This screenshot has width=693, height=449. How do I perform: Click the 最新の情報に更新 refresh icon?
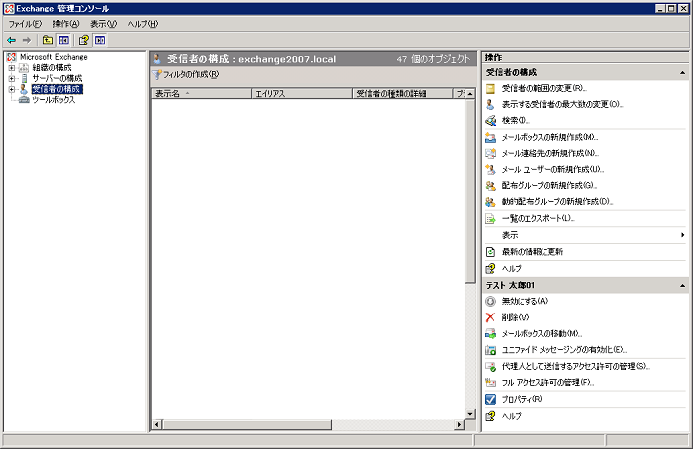click(490, 252)
